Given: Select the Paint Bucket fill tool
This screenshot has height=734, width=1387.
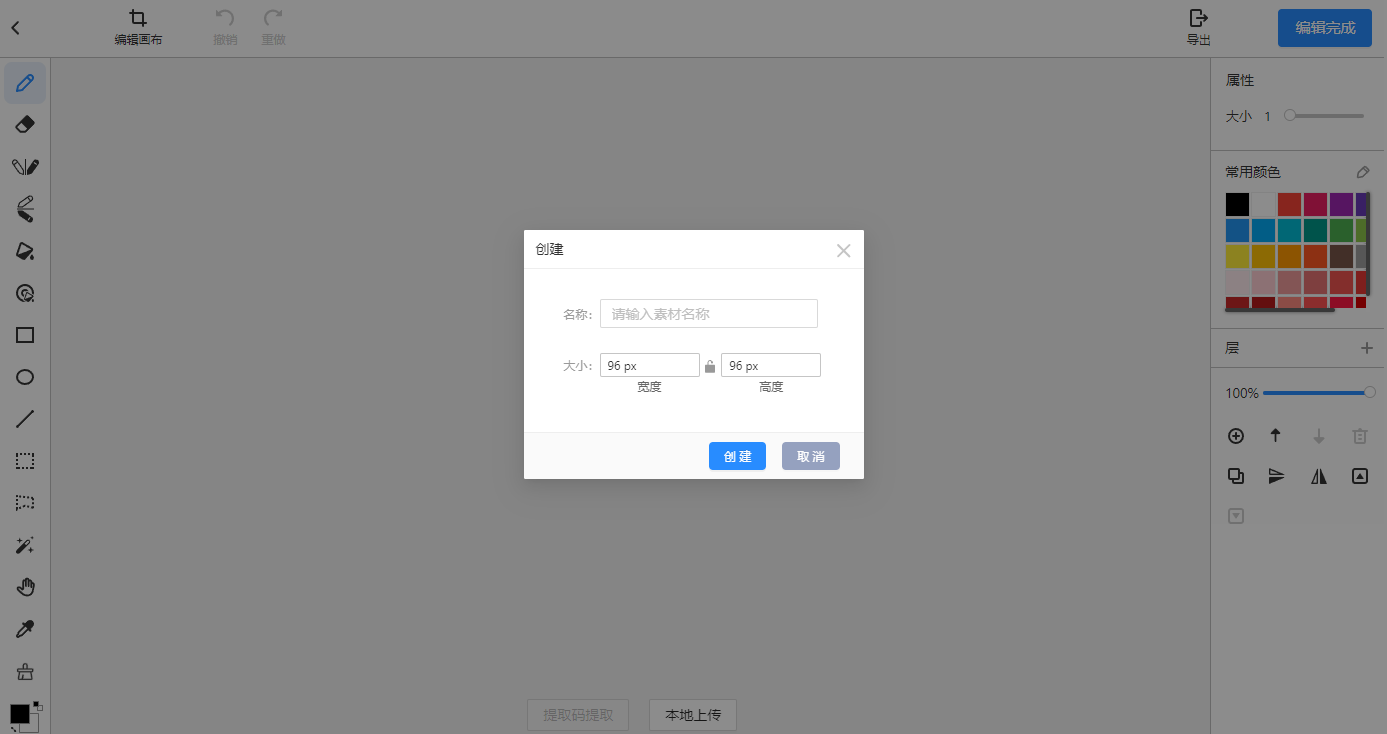Looking at the screenshot, I should 25,251.
